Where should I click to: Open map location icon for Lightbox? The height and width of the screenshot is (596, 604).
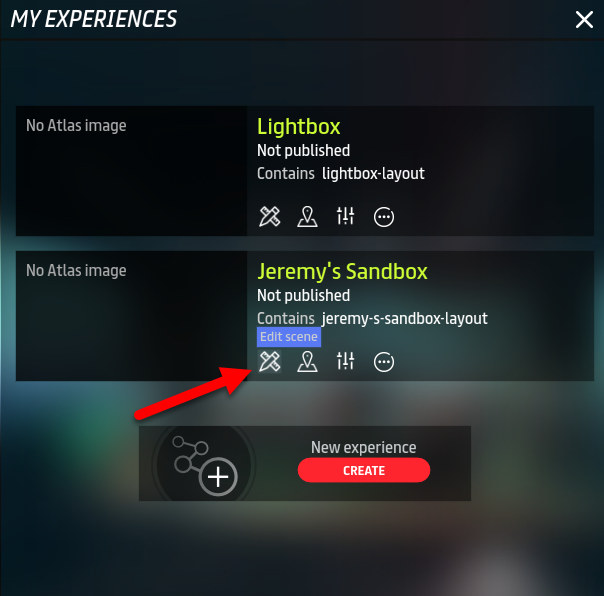coord(307,217)
